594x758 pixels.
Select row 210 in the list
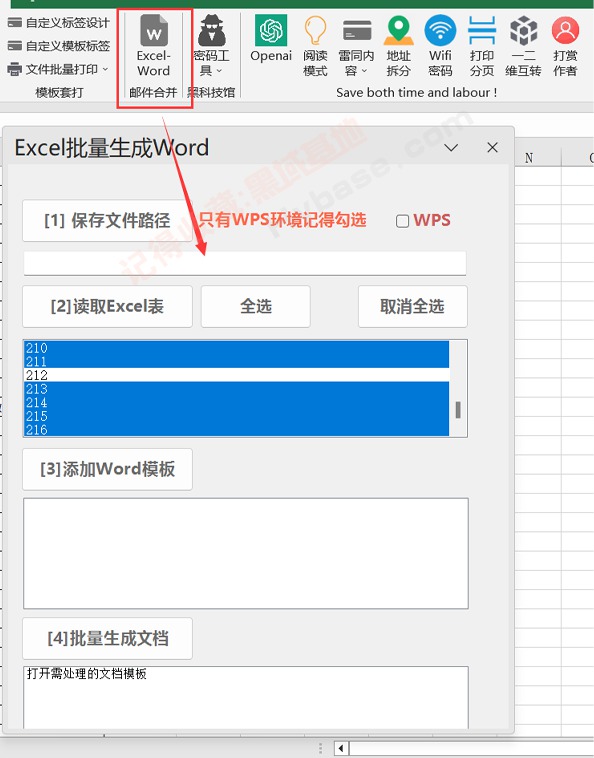pyautogui.click(x=236, y=348)
